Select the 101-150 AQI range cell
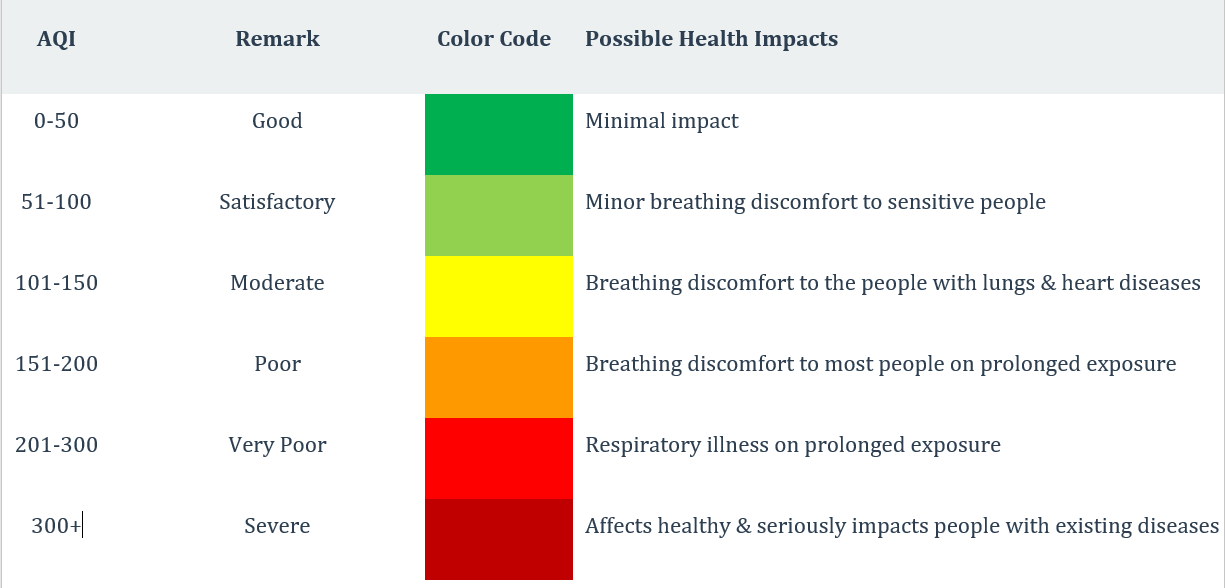The height and width of the screenshot is (588, 1225). click(x=56, y=283)
